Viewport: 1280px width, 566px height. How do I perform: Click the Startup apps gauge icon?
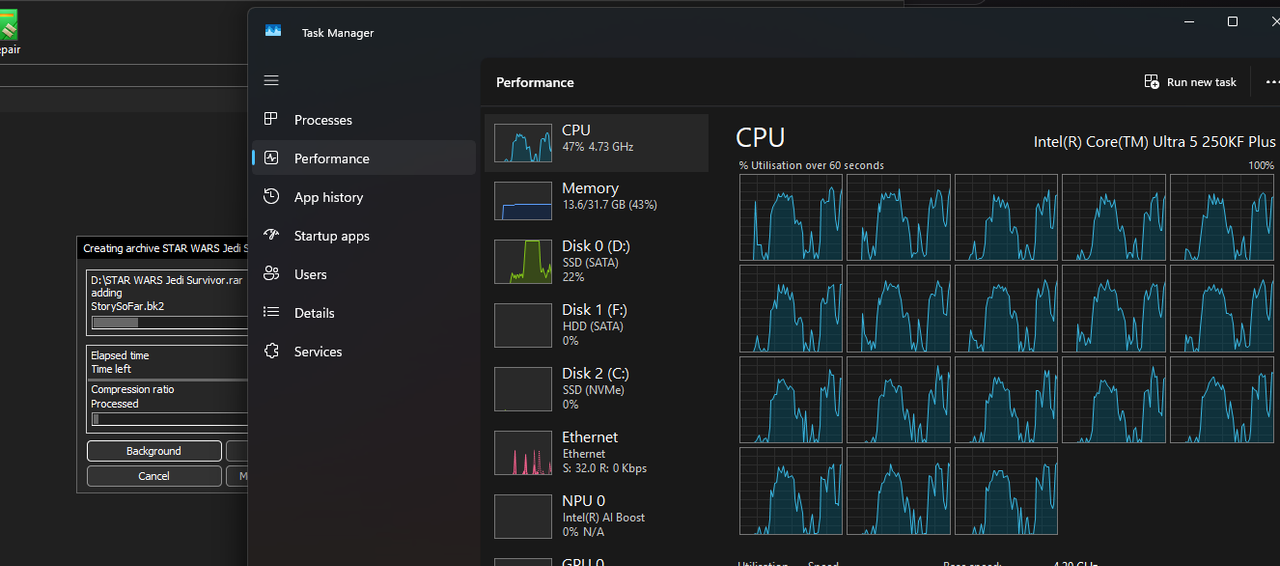pos(271,235)
